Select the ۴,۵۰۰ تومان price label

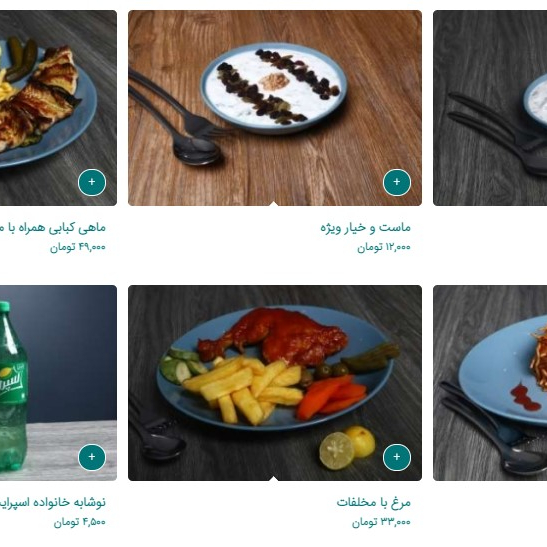click(80, 522)
